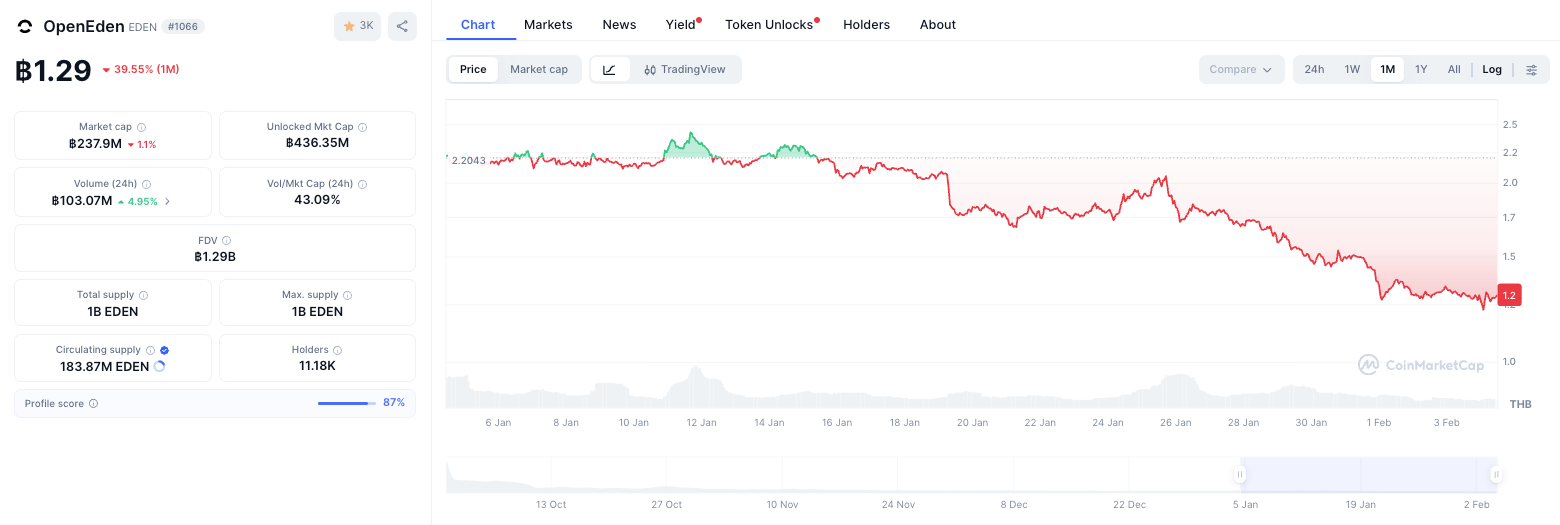Select 1Y time range
The image size is (1560, 525).
[x=1421, y=69]
